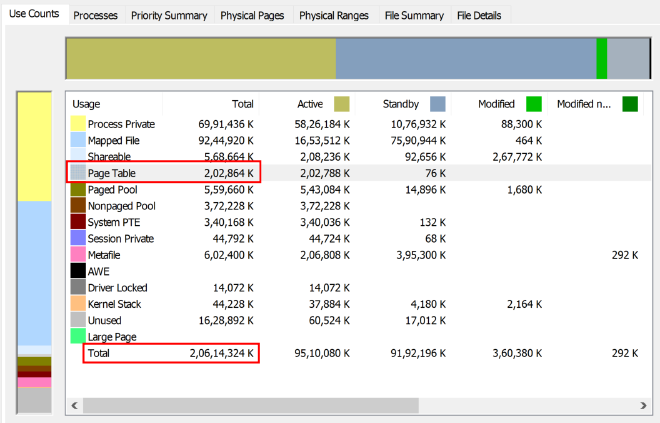Click the Mapped File light blue swatch
This screenshot has height=423, width=660.
[x=78, y=140]
